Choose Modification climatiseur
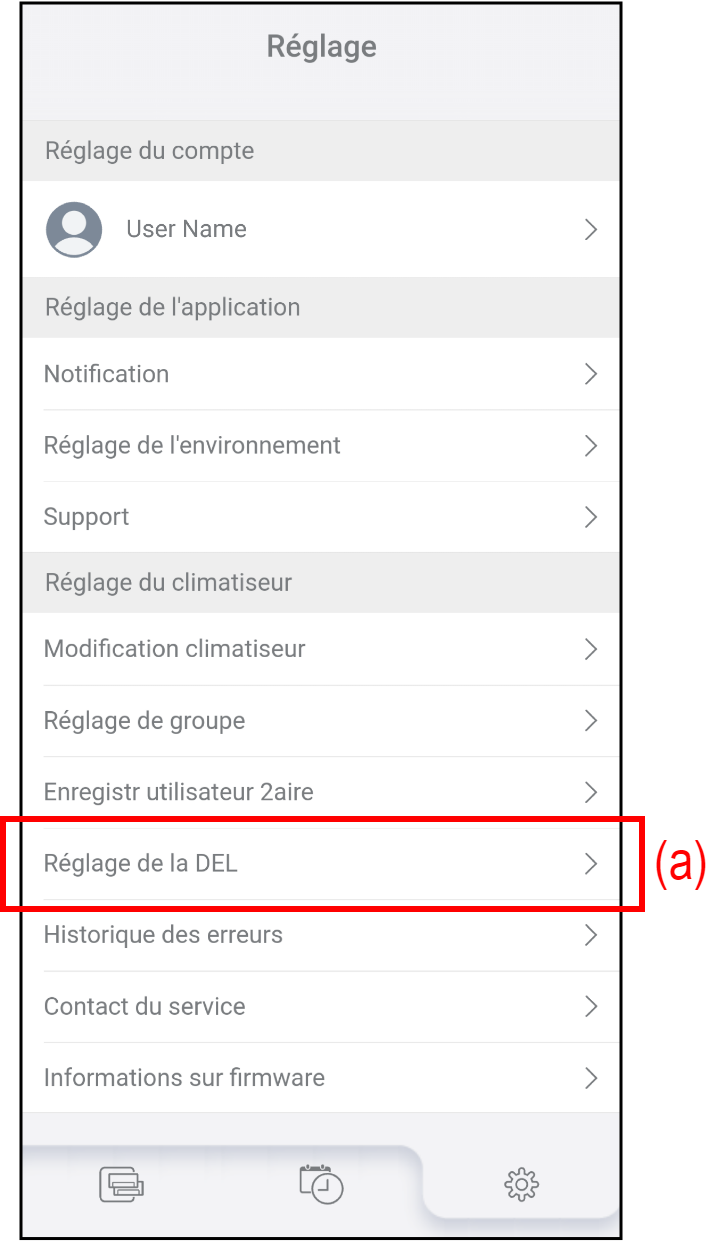This screenshot has height=1243, width=715. (175, 649)
